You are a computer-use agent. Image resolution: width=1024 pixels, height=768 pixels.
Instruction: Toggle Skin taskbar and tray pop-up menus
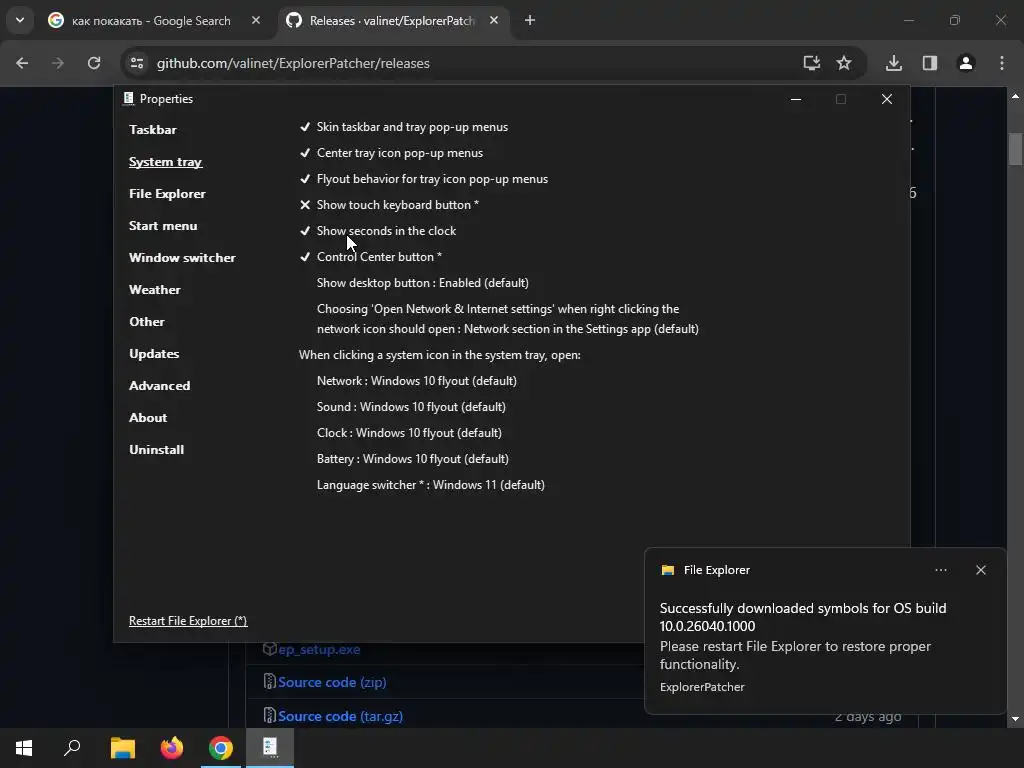pos(404,127)
